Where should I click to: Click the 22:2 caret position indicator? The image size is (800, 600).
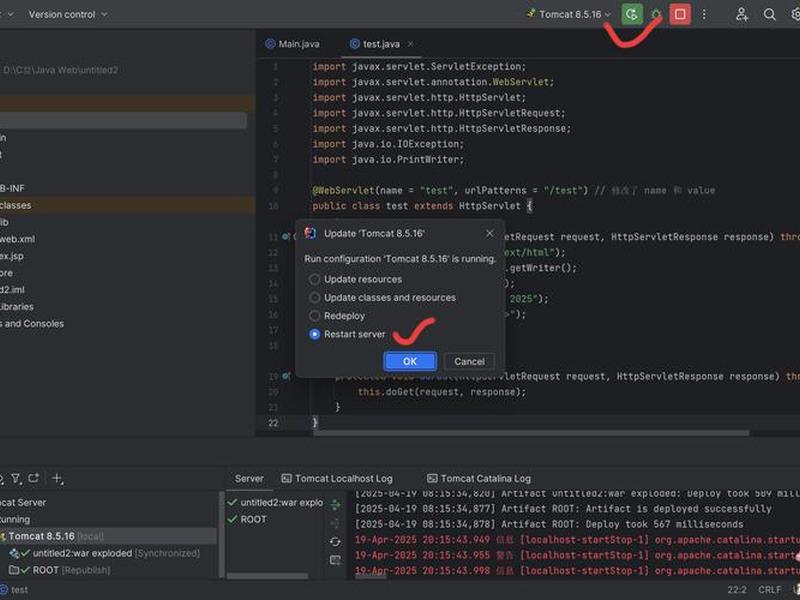pyautogui.click(x=737, y=590)
